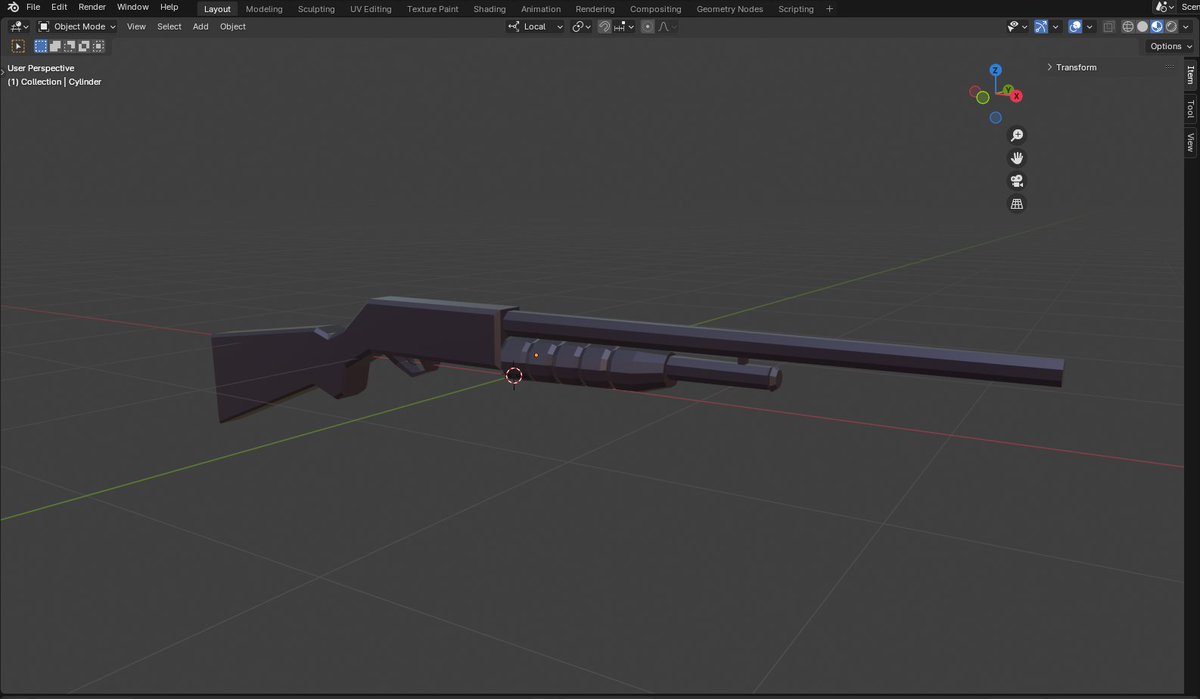Open the pivot point dropdown
Image resolution: width=1200 pixels, height=699 pixels.
pyautogui.click(x=582, y=27)
